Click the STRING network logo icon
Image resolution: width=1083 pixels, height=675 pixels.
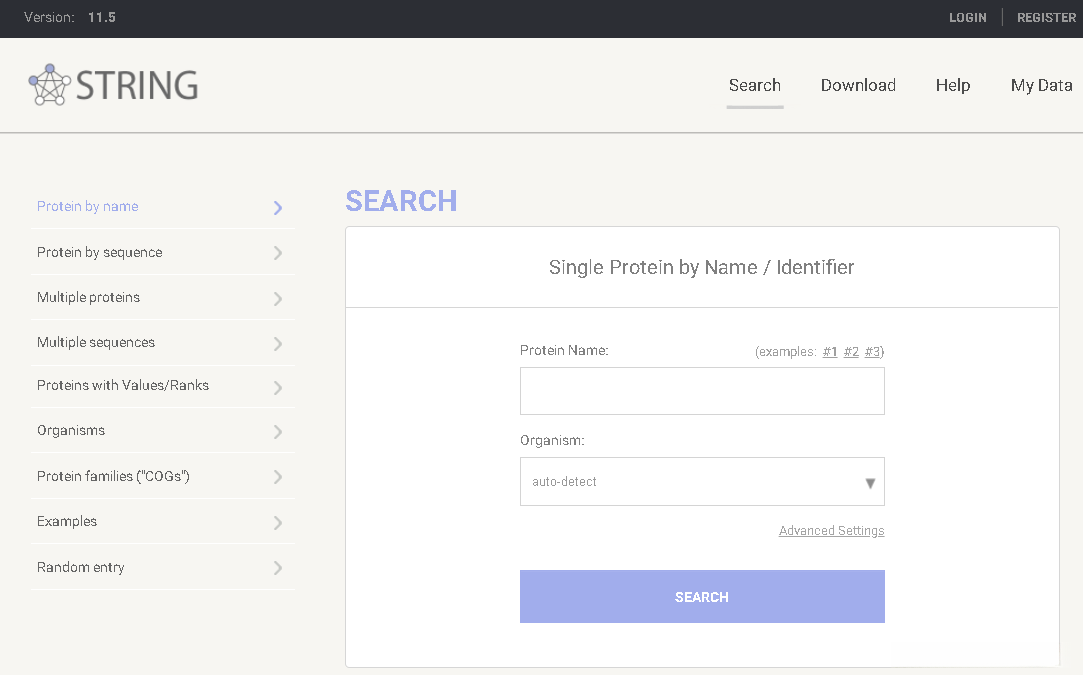[x=49, y=85]
